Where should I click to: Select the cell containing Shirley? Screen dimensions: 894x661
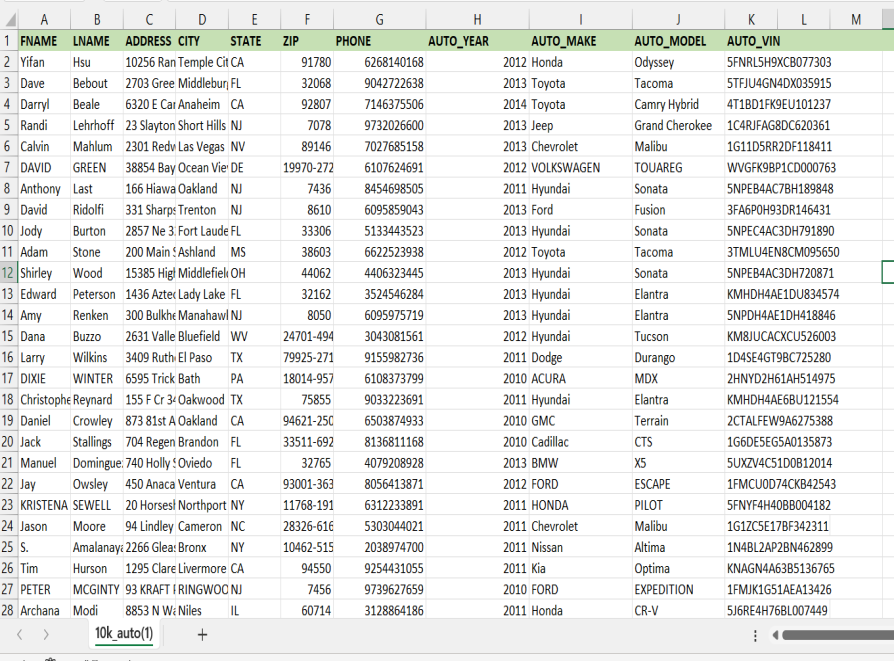(44, 273)
